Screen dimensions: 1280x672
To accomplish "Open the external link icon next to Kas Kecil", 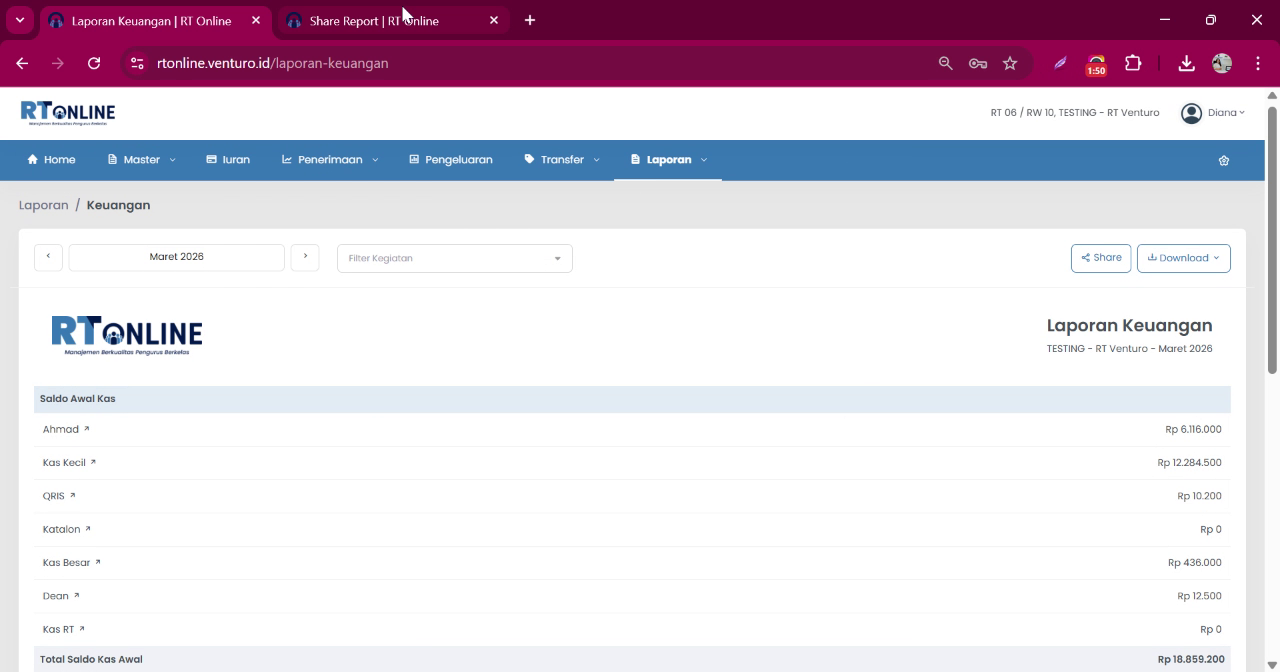I will (x=93, y=462).
